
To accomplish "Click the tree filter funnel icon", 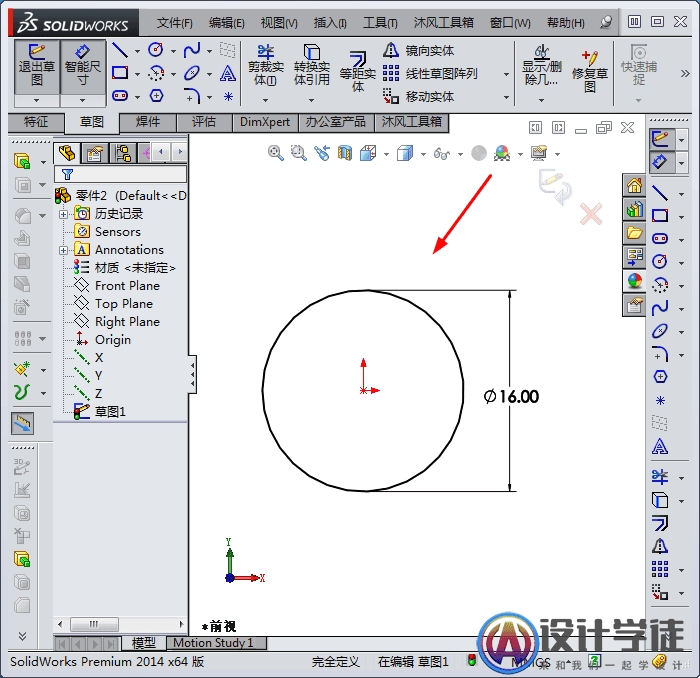I will 67,174.
